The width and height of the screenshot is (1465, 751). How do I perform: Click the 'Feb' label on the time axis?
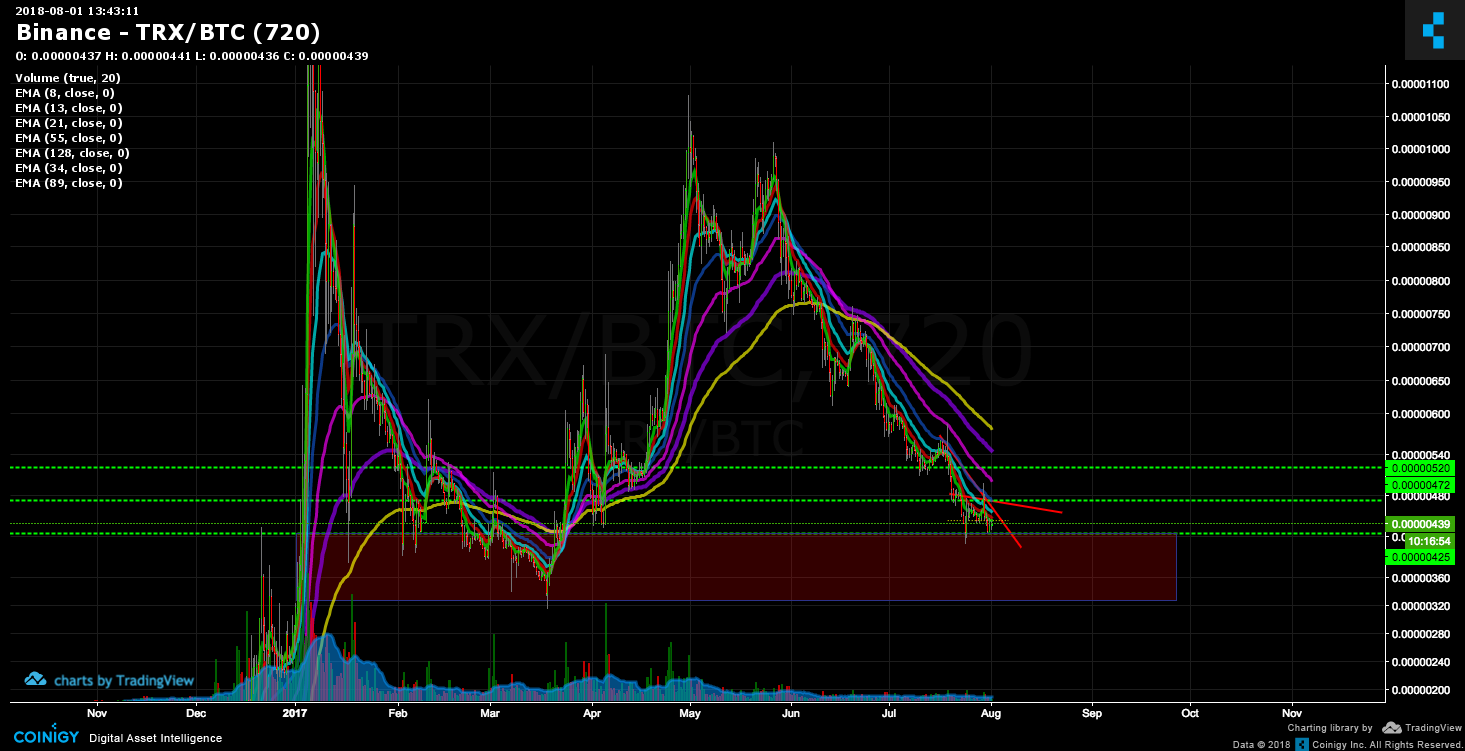pos(398,714)
